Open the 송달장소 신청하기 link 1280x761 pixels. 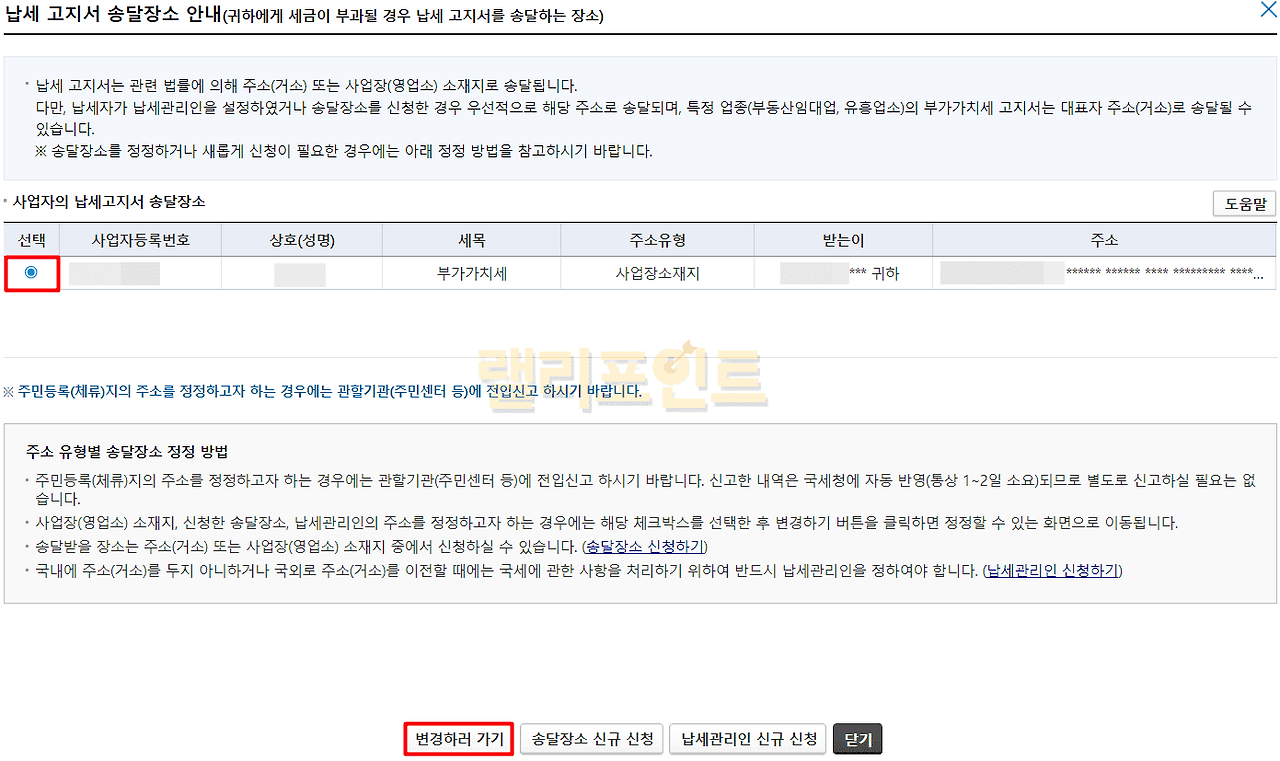pos(645,546)
